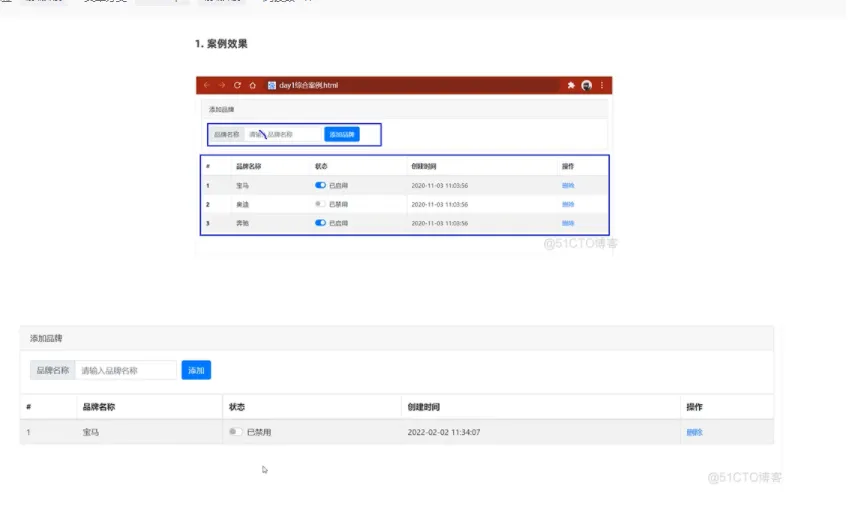Viewport: 848px width, 531px height.
Task: Click 删除 link in example row 3
Action: coord(568,223)
